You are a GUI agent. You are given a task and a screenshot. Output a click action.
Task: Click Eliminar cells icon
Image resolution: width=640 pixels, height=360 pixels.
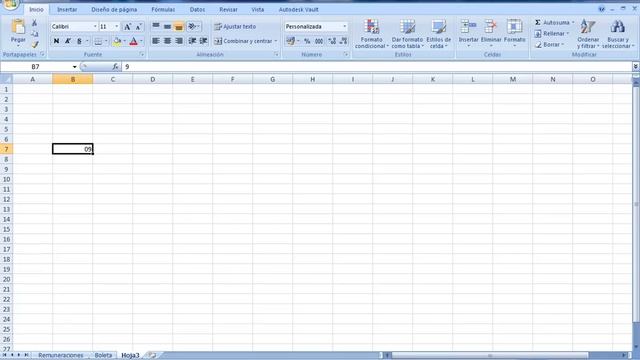click(491, 27)
